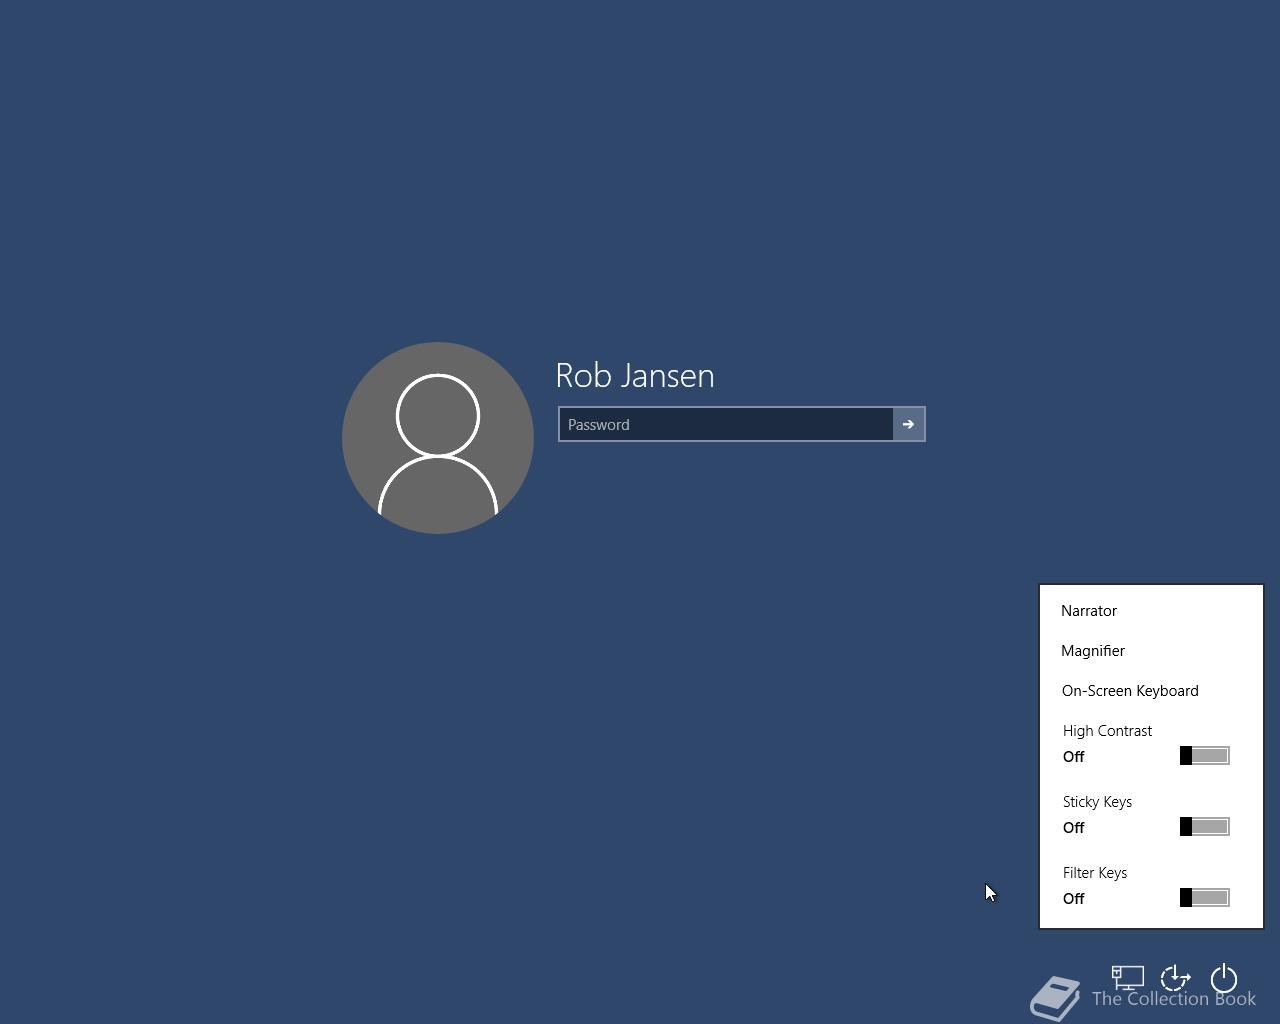Image resolution: width=1280 pixels, height=1024 pixels.
Task: Launch Magnifier from accessibility menu
Action: coord(1093,651)
